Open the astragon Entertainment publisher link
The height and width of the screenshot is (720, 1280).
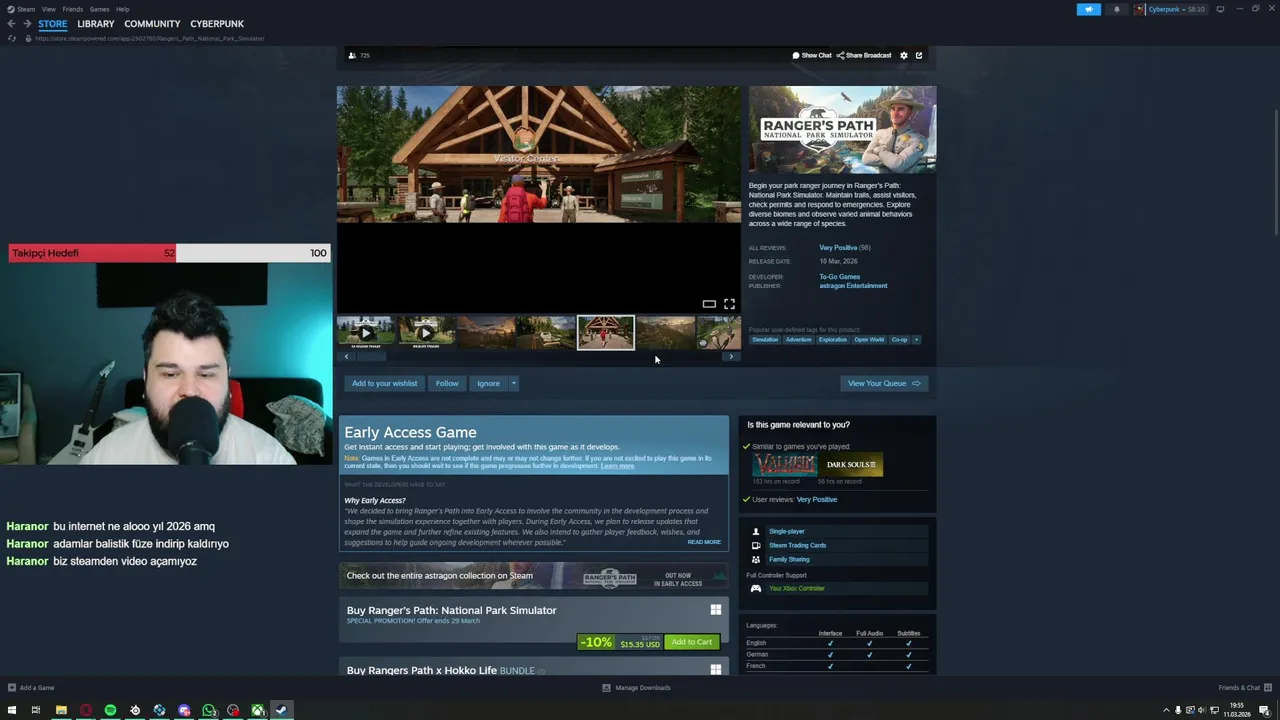[853, 286]
